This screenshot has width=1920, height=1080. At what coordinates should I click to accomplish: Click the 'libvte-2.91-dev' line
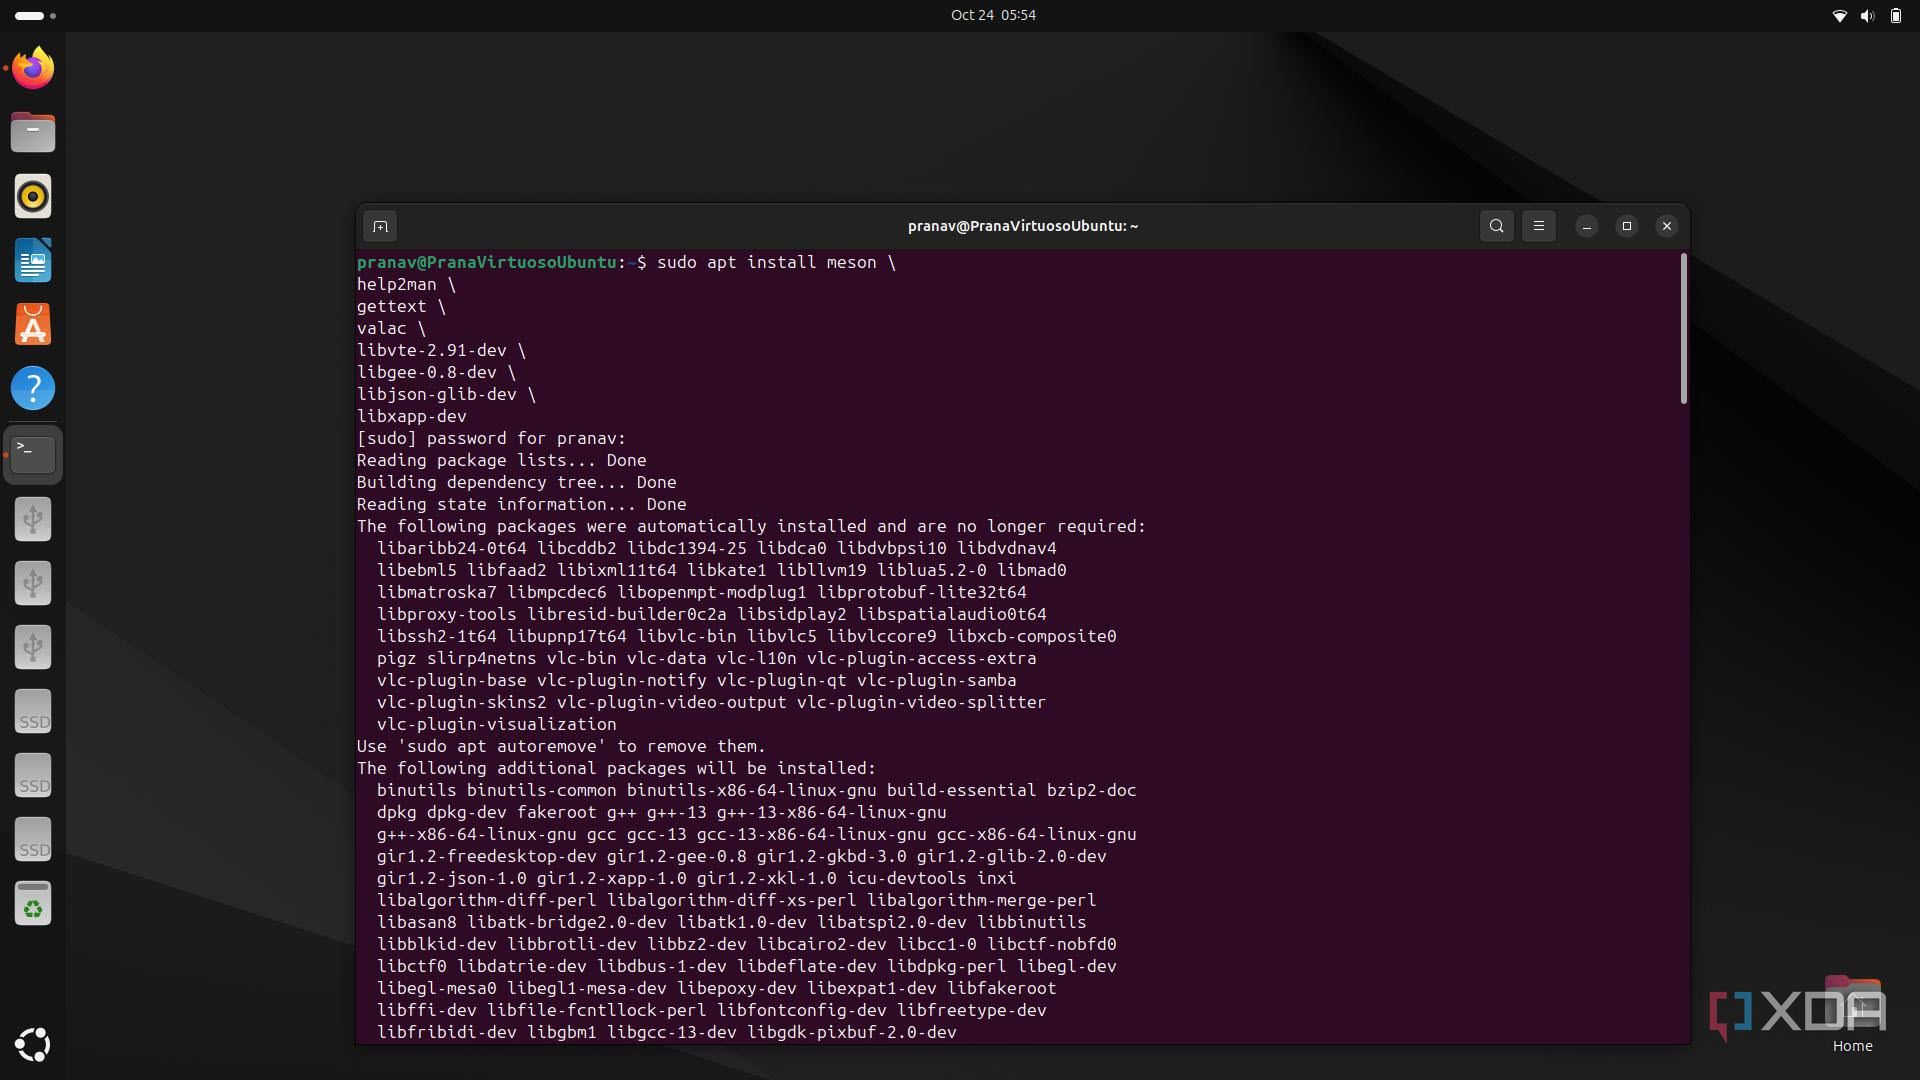[x=441, y=350]
